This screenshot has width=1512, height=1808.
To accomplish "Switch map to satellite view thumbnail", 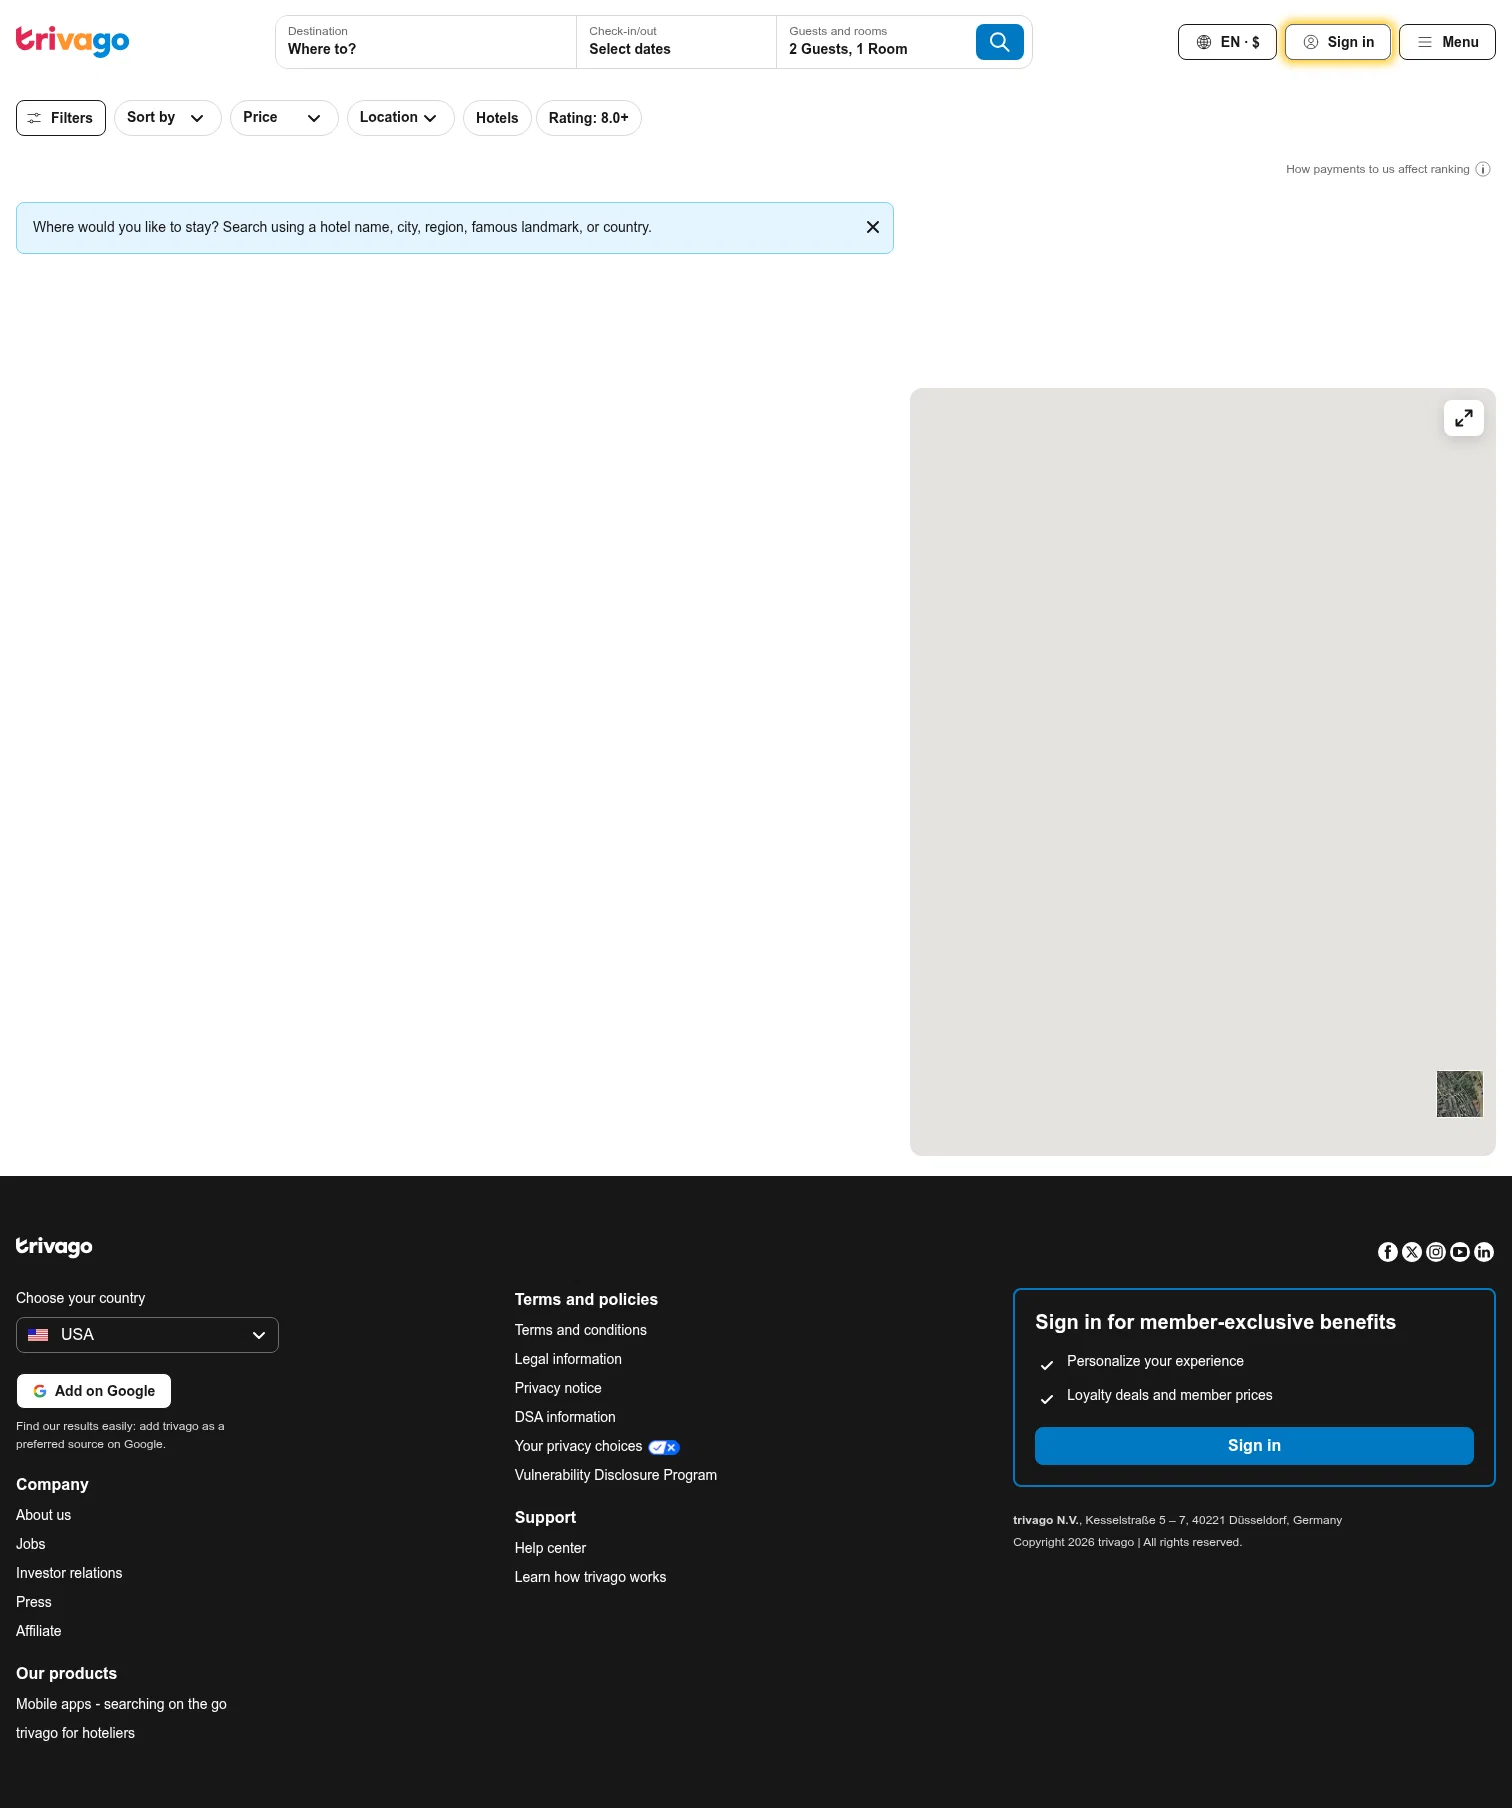I will coord(1459,1094).
